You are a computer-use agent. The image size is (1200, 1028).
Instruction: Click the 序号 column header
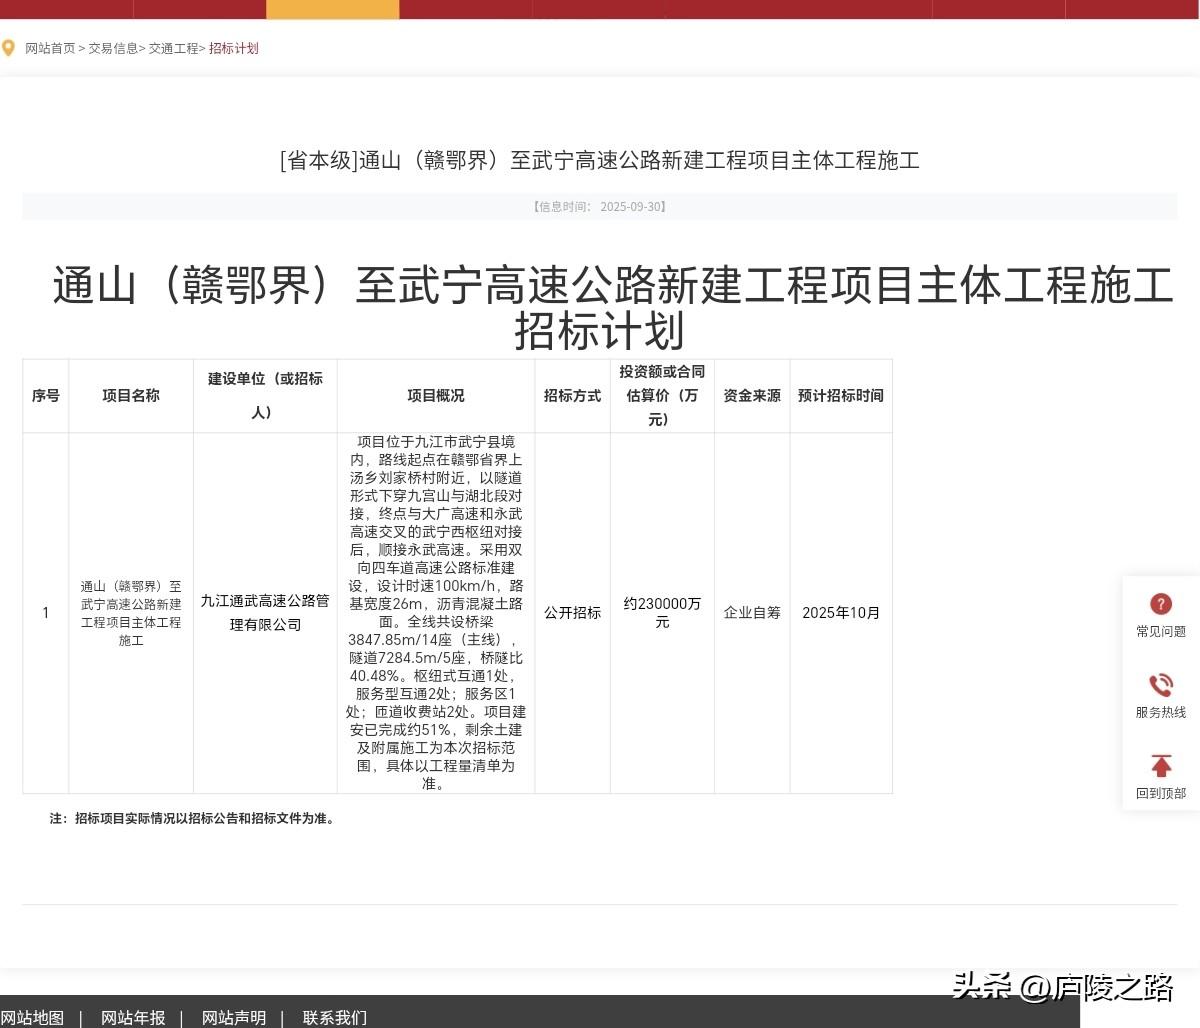[x=46, y=396]
